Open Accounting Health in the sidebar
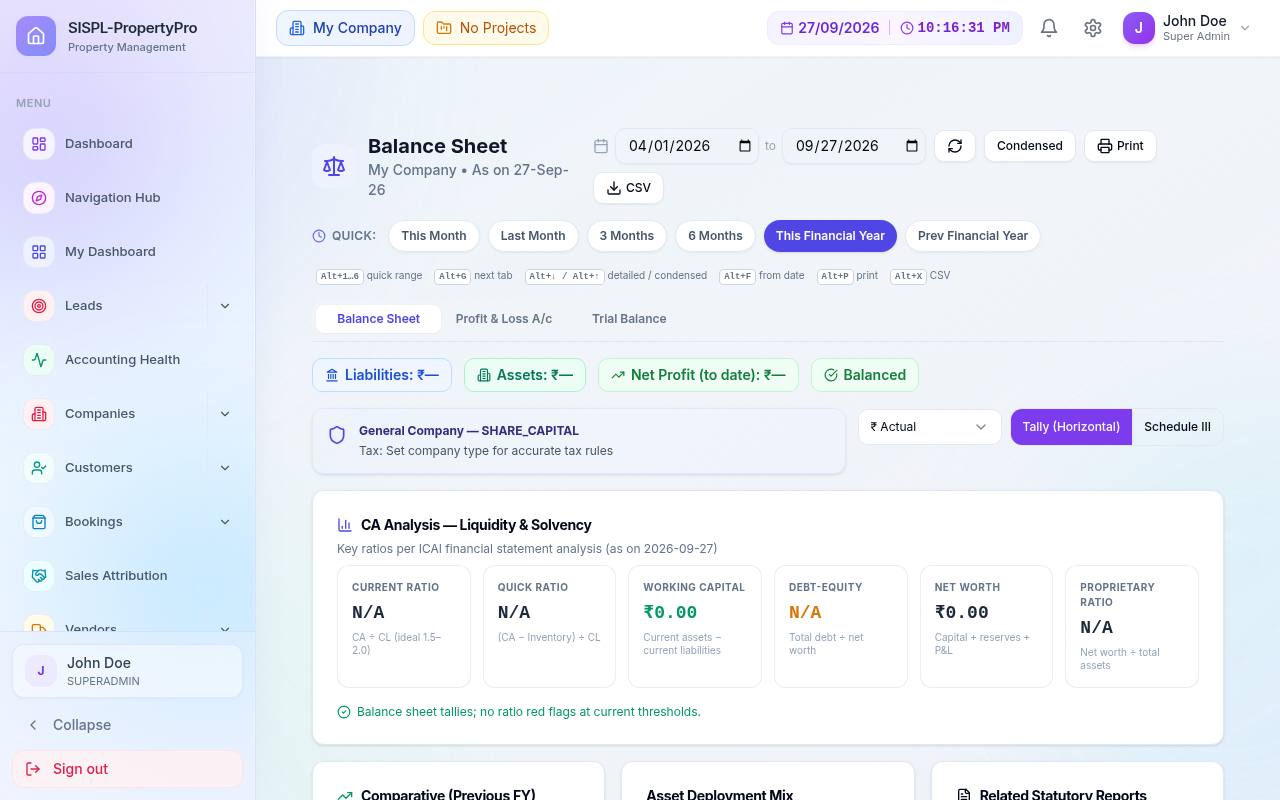Screen dimensions: 1280x800 tap(128, 360)
